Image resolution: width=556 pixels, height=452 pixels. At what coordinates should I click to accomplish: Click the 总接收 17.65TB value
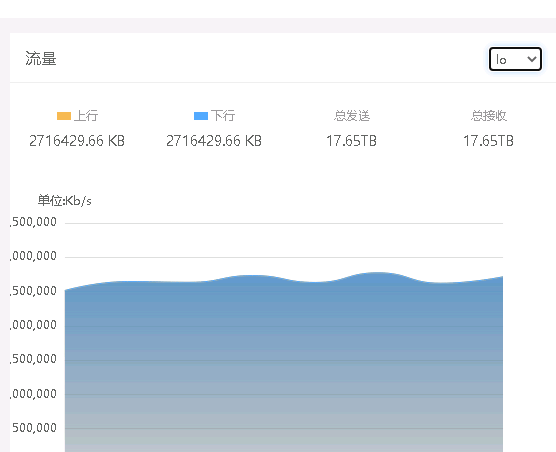click(488, 141)
